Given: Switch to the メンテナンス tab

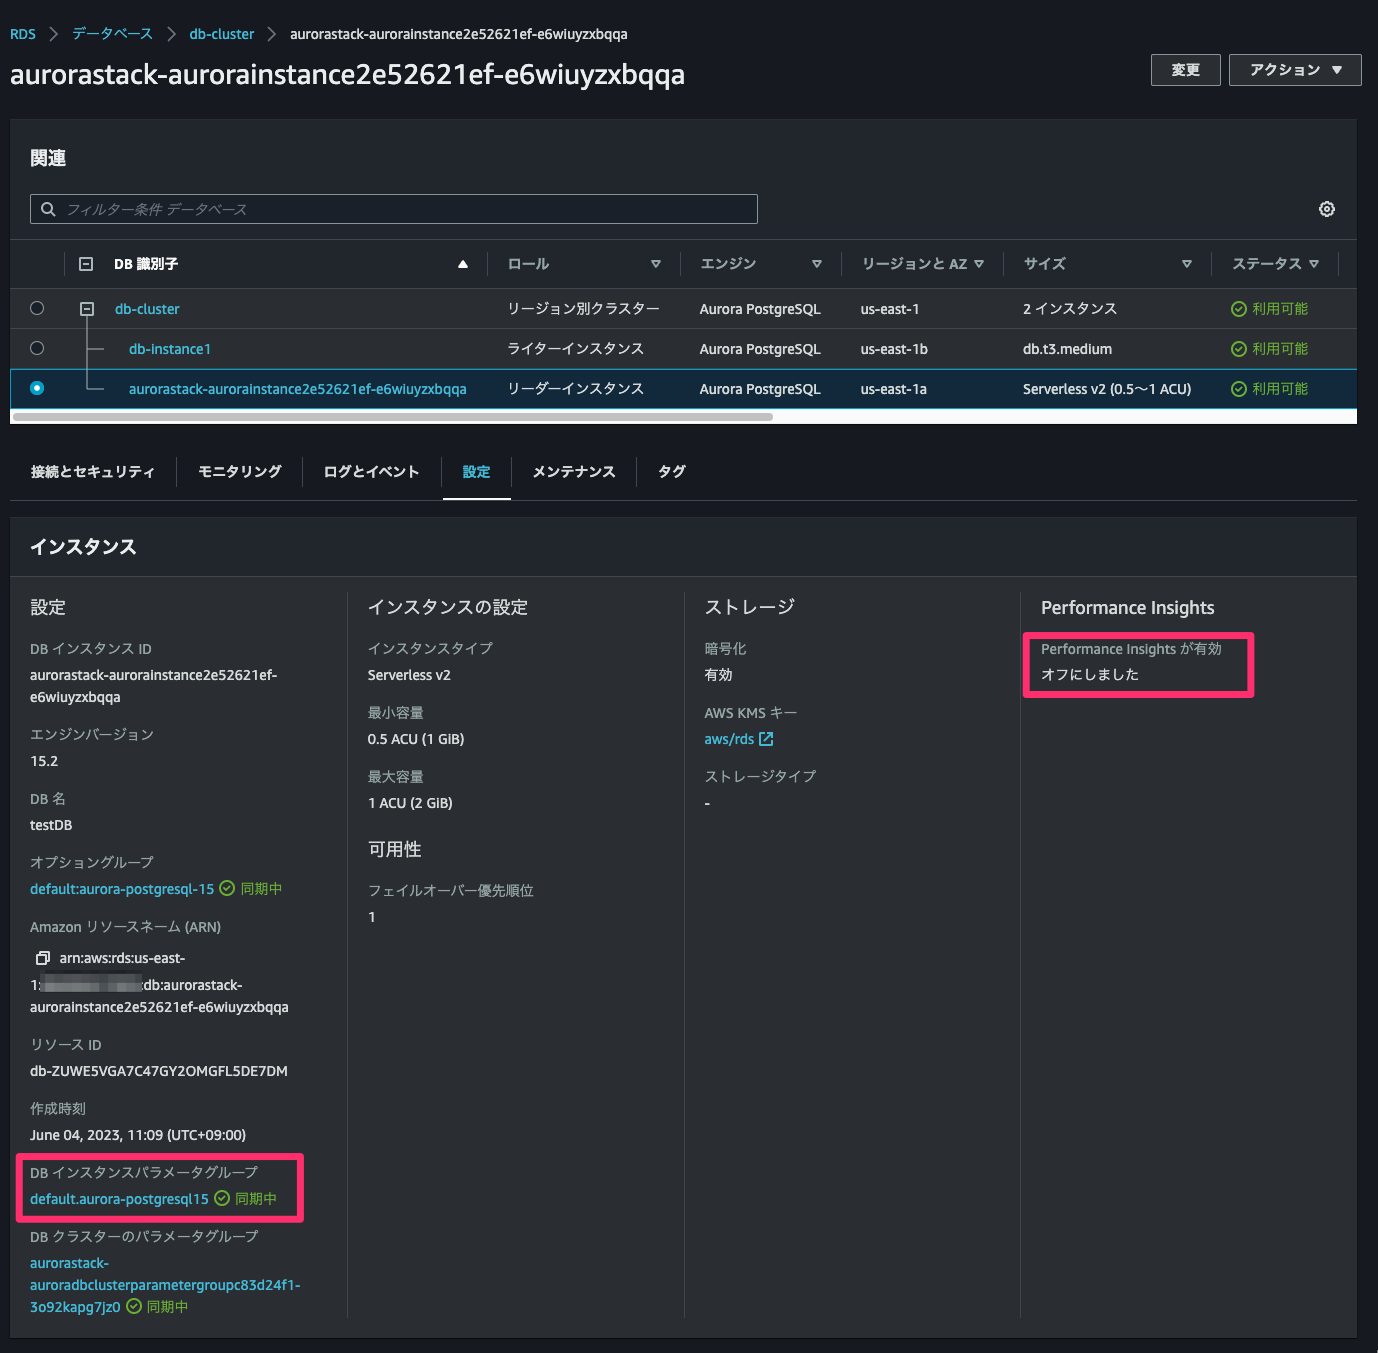Looking at the screenshot, I should 573,471.
